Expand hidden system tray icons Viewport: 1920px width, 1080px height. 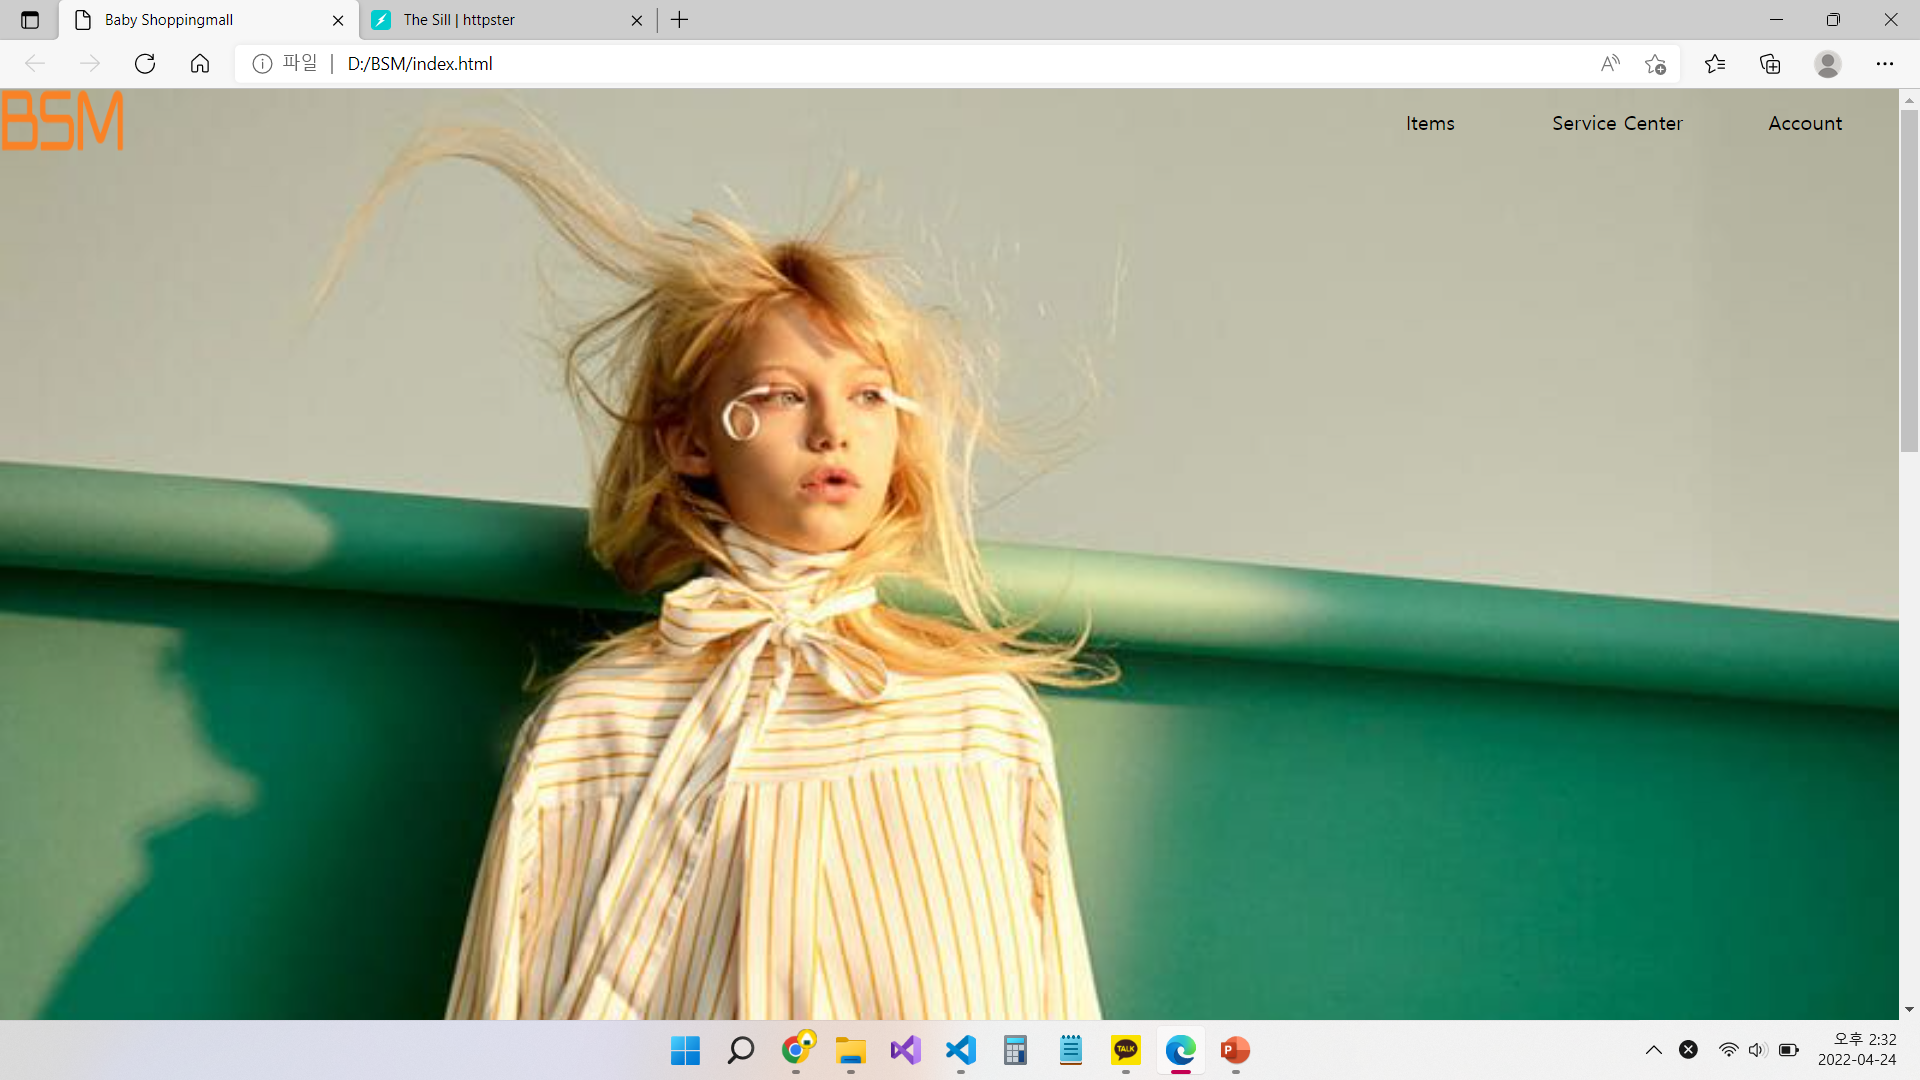coord(1654,1050)
